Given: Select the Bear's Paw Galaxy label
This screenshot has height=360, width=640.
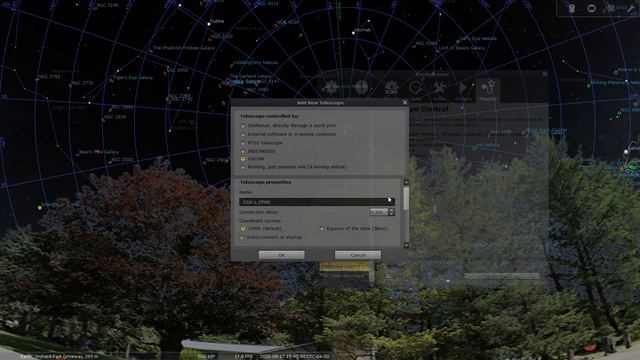Looking at the screenshot, I should pyautogui.click(x=98, y=152).
